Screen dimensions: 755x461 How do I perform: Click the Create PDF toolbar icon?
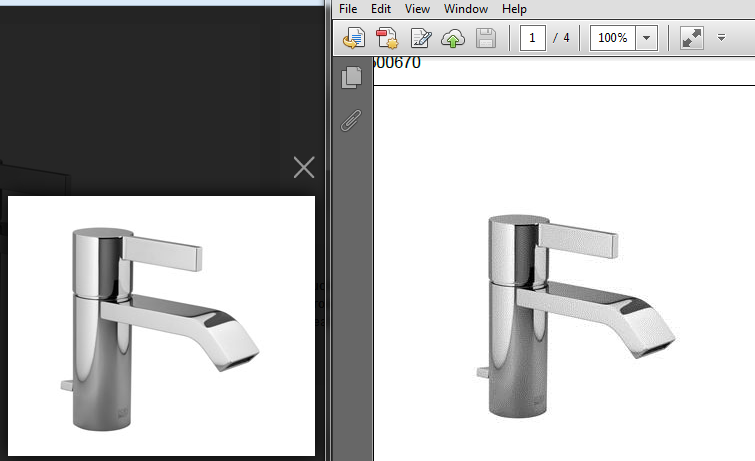[386, 39]
